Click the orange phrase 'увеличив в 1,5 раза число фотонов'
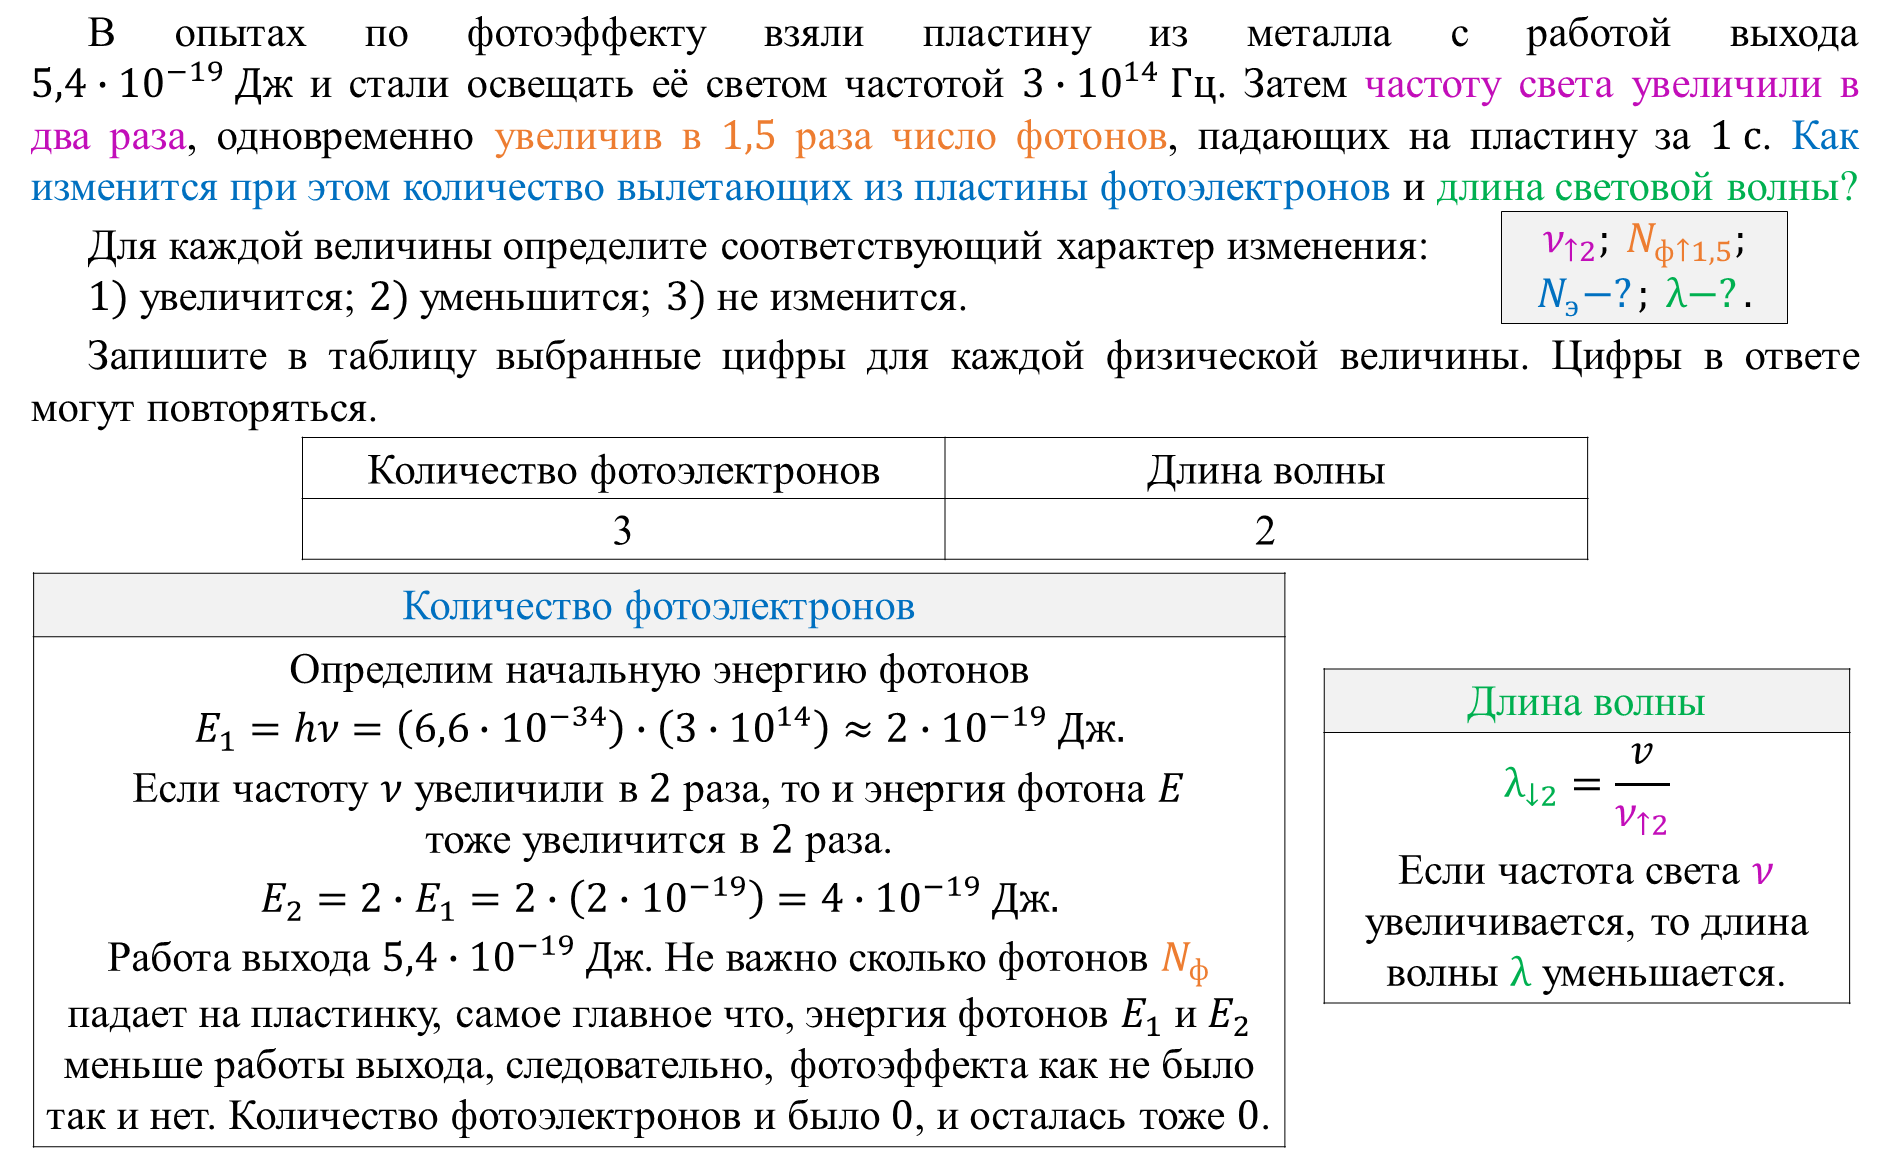This screenshot has height=1159, width=1890. tap(831, 136)
